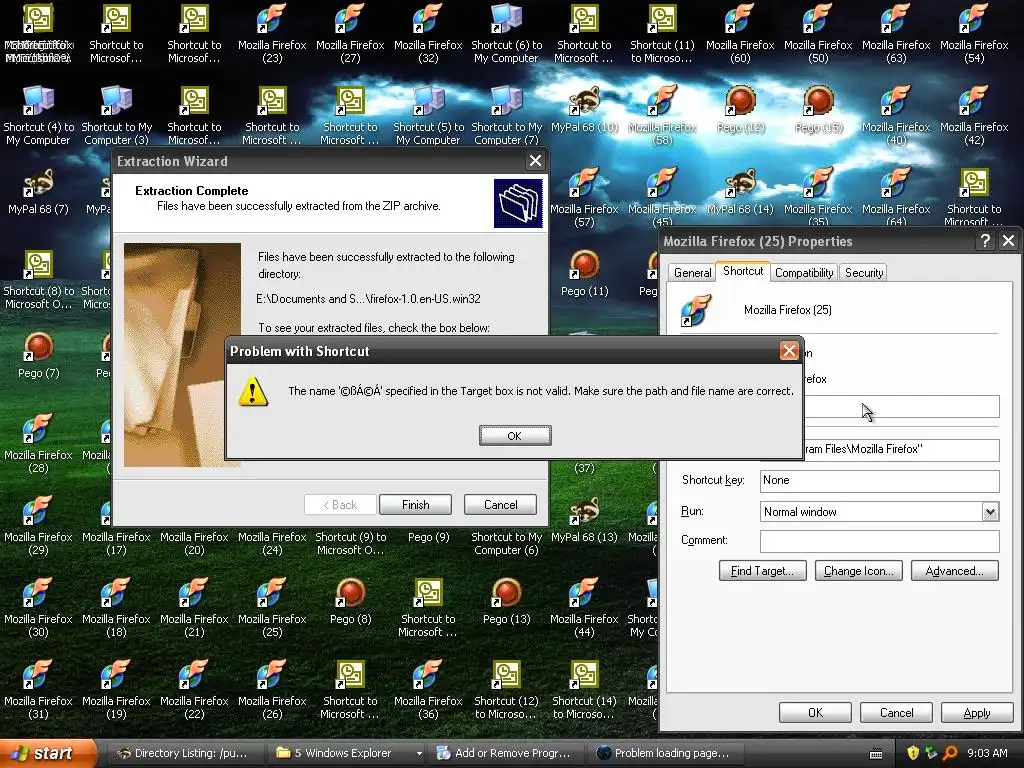Open the Security tab in Properties
The width and height of the screenshot is (1024, 768).
(863, 272)
